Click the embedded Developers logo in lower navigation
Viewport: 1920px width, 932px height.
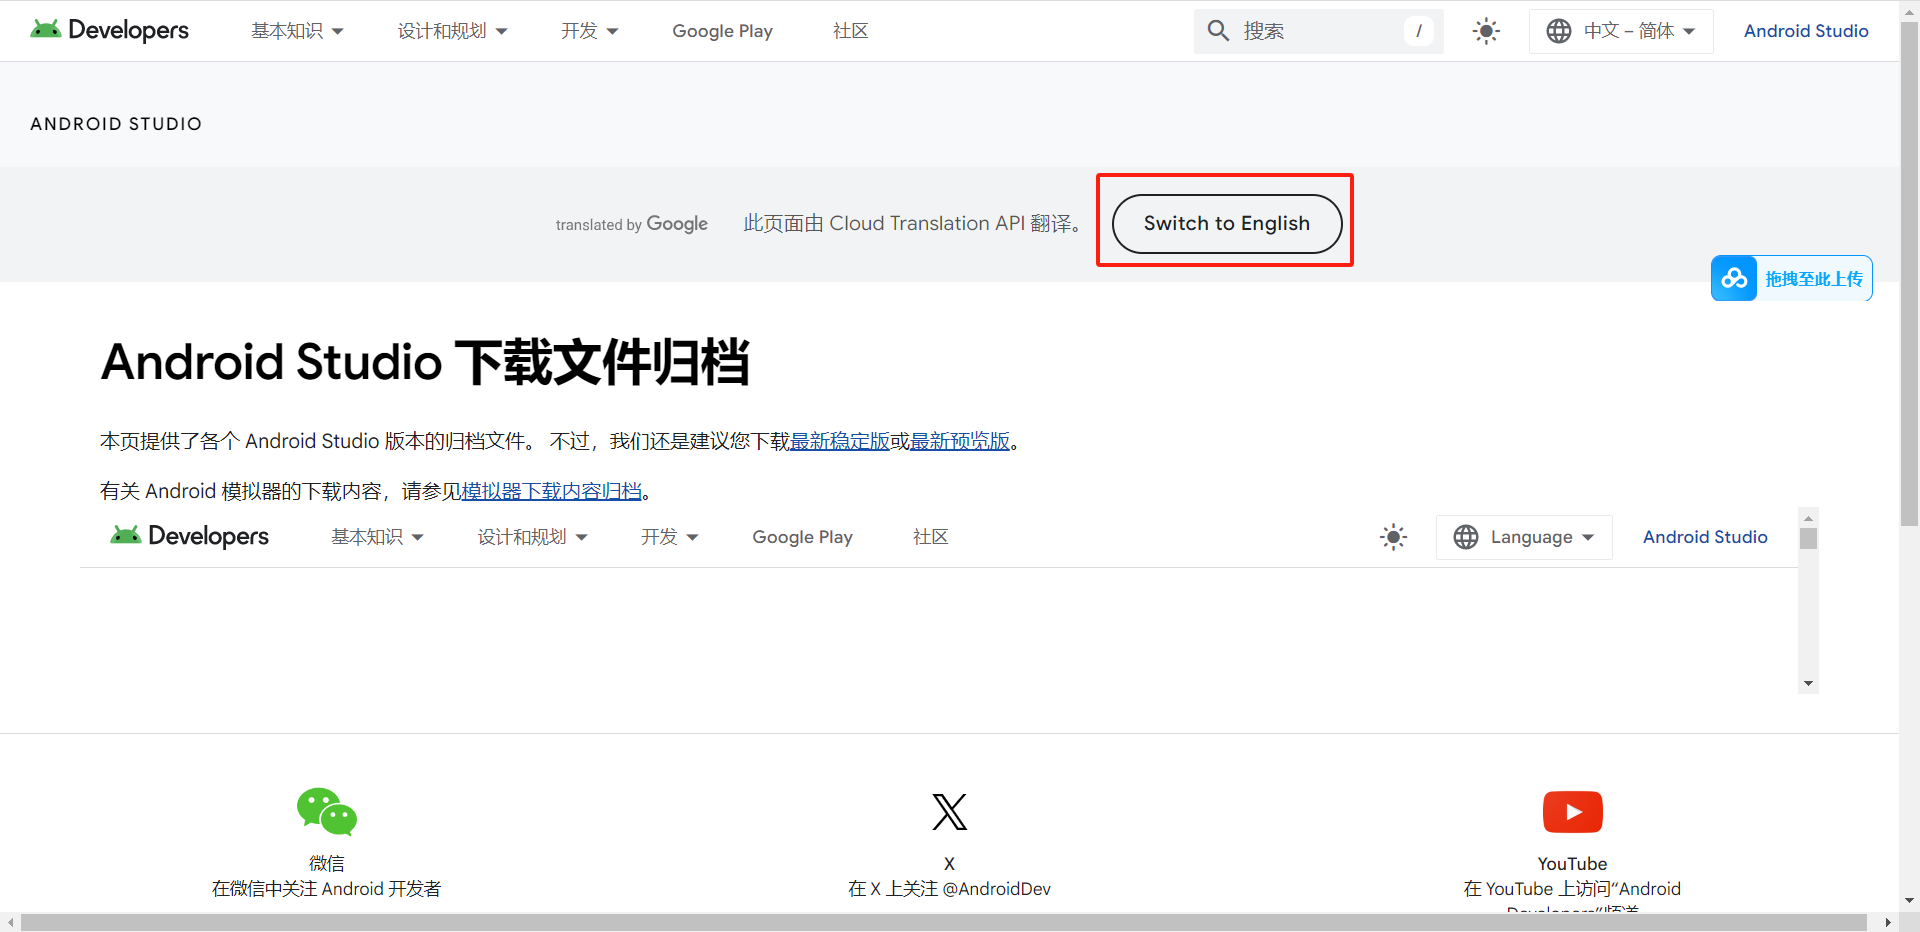coord(188,536)
